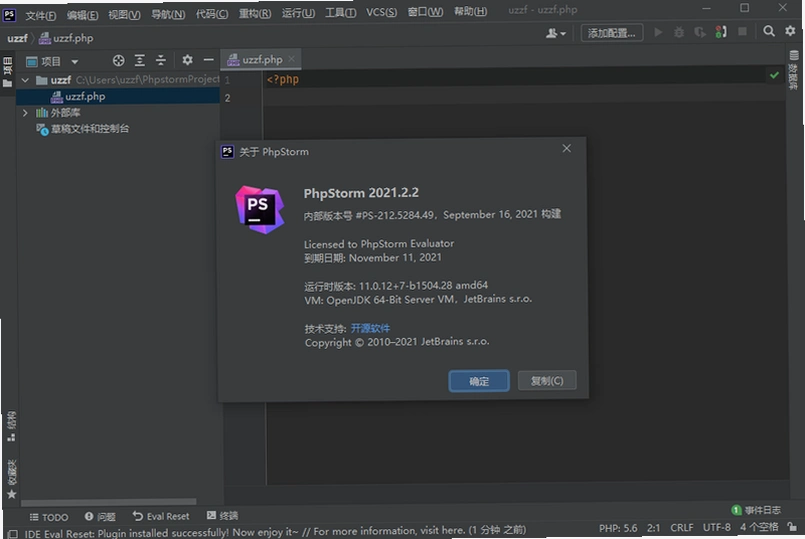Toggle the 结构 tool window stripe button
The height and width of the screenshot is (539, 805).
pos(11,426)
